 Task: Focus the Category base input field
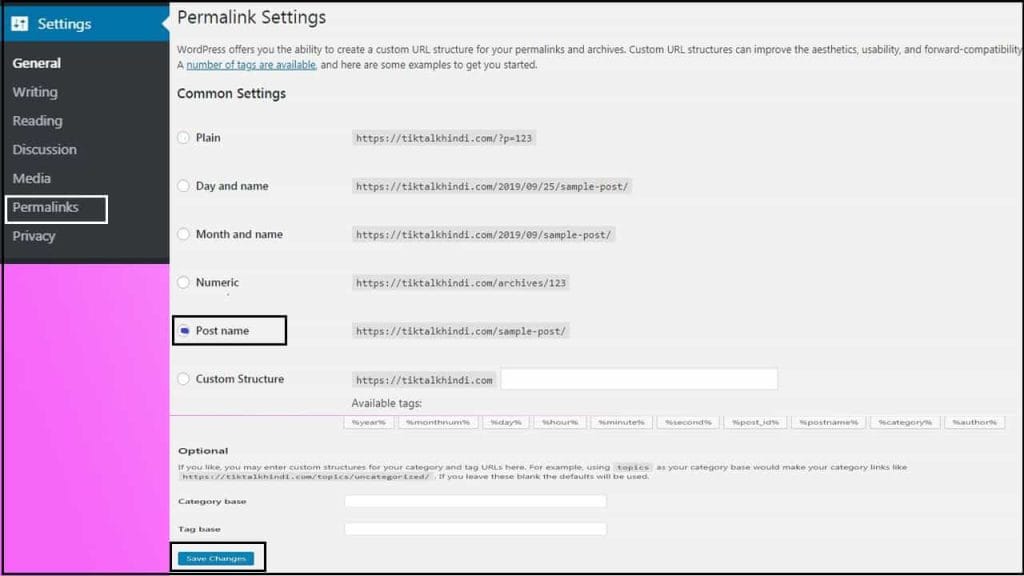point(475,501)
